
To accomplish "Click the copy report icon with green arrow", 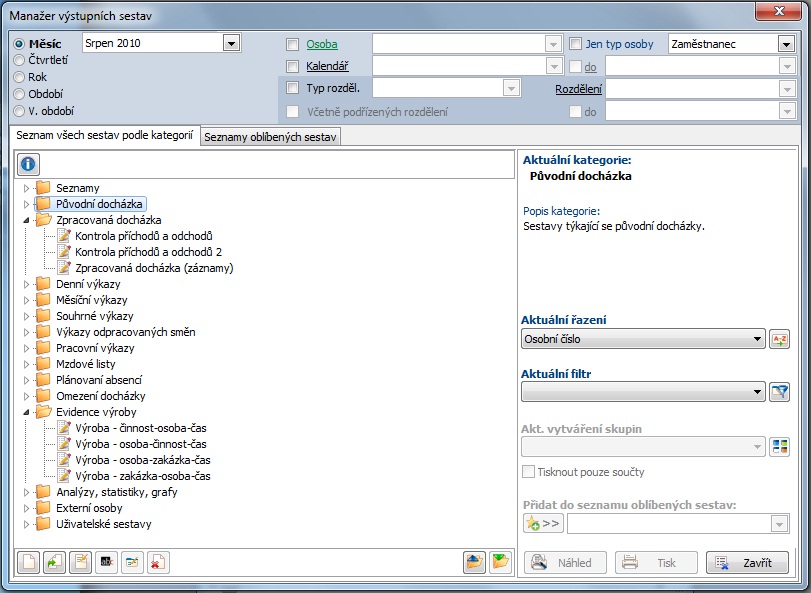I will (54, 562).
